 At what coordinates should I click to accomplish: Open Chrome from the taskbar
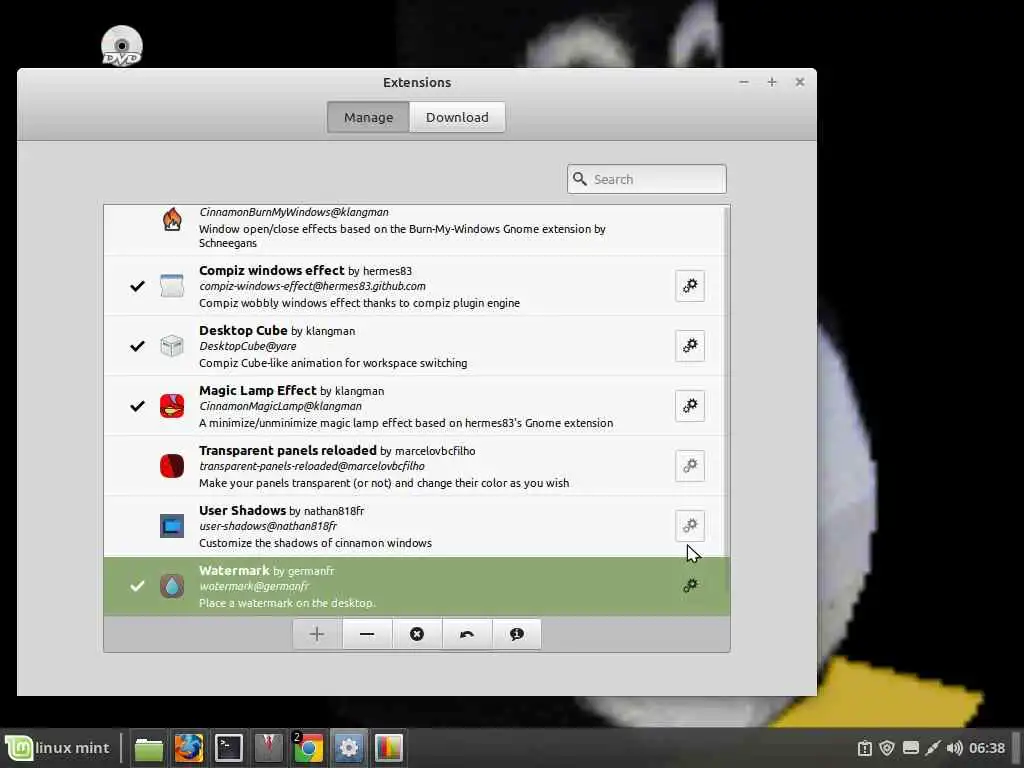(308, 748)
